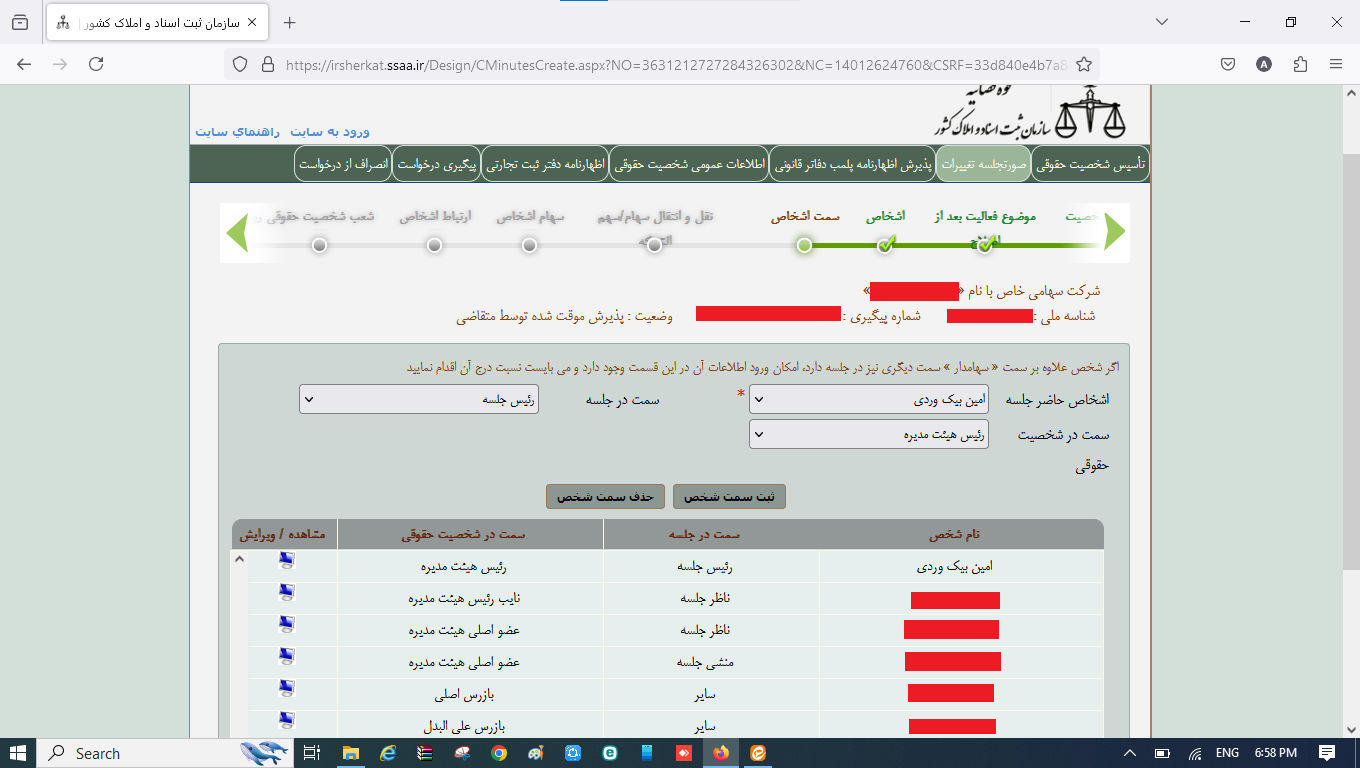Open تأسیس شخصیت حقوقی menu tab
The height and width of the screenshot is (768, 1360).
coord(1090,164)
